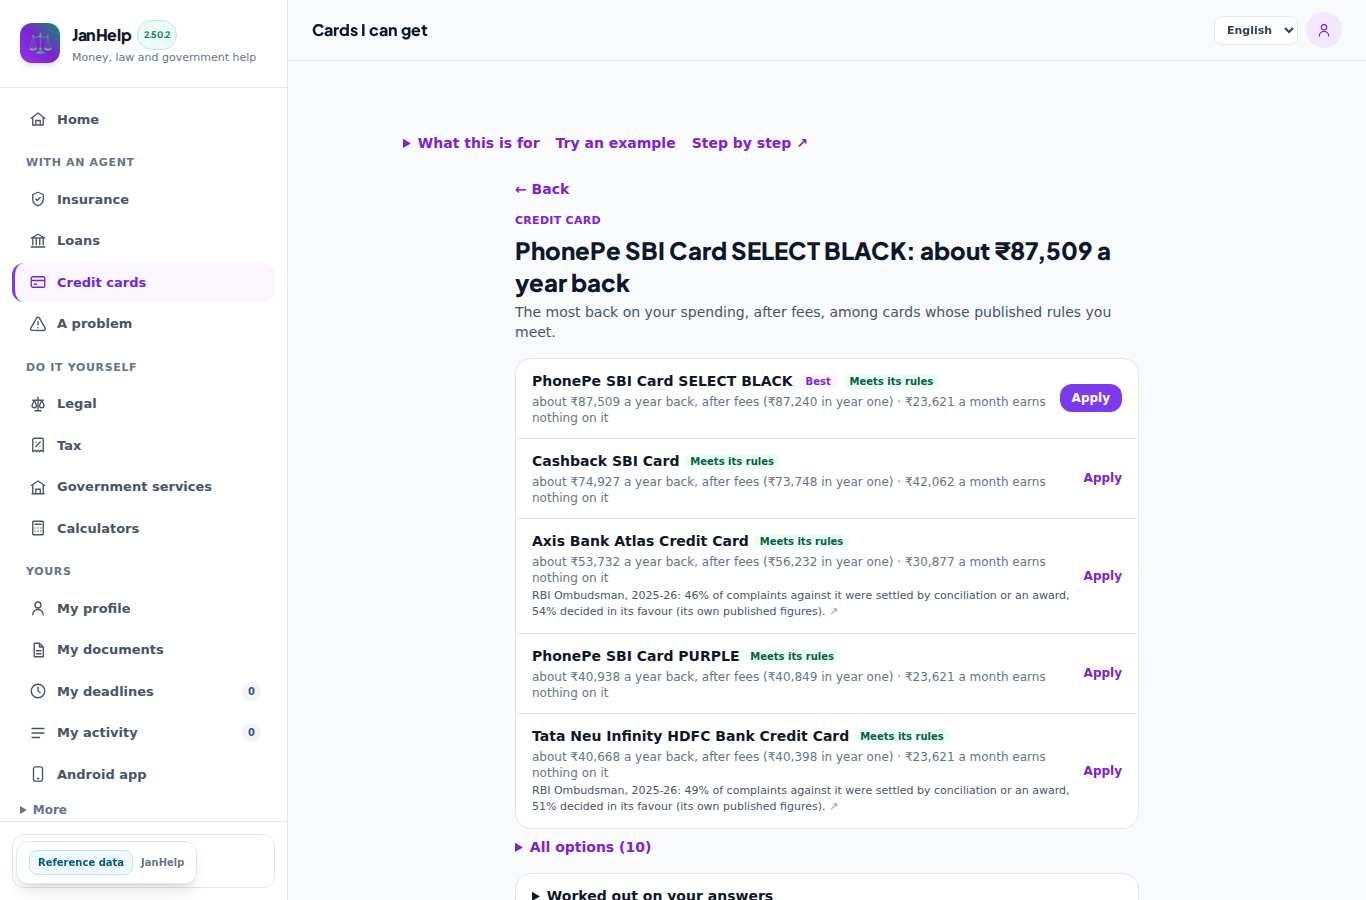
Task: Click the My deadlines clock icon
Action: [38, 691]
